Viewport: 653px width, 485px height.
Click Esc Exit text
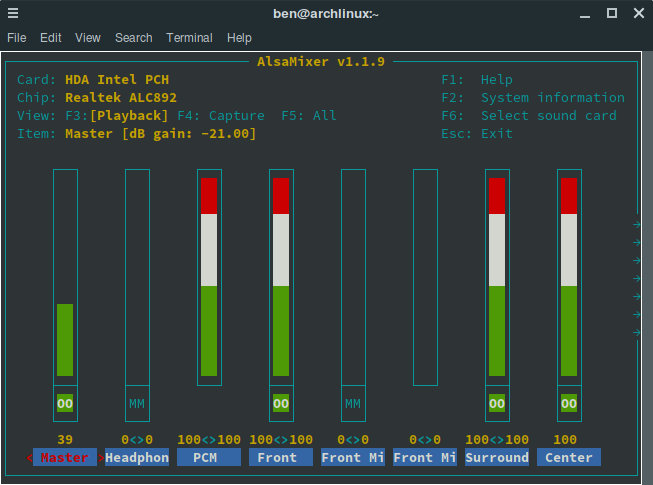[477, 134]
